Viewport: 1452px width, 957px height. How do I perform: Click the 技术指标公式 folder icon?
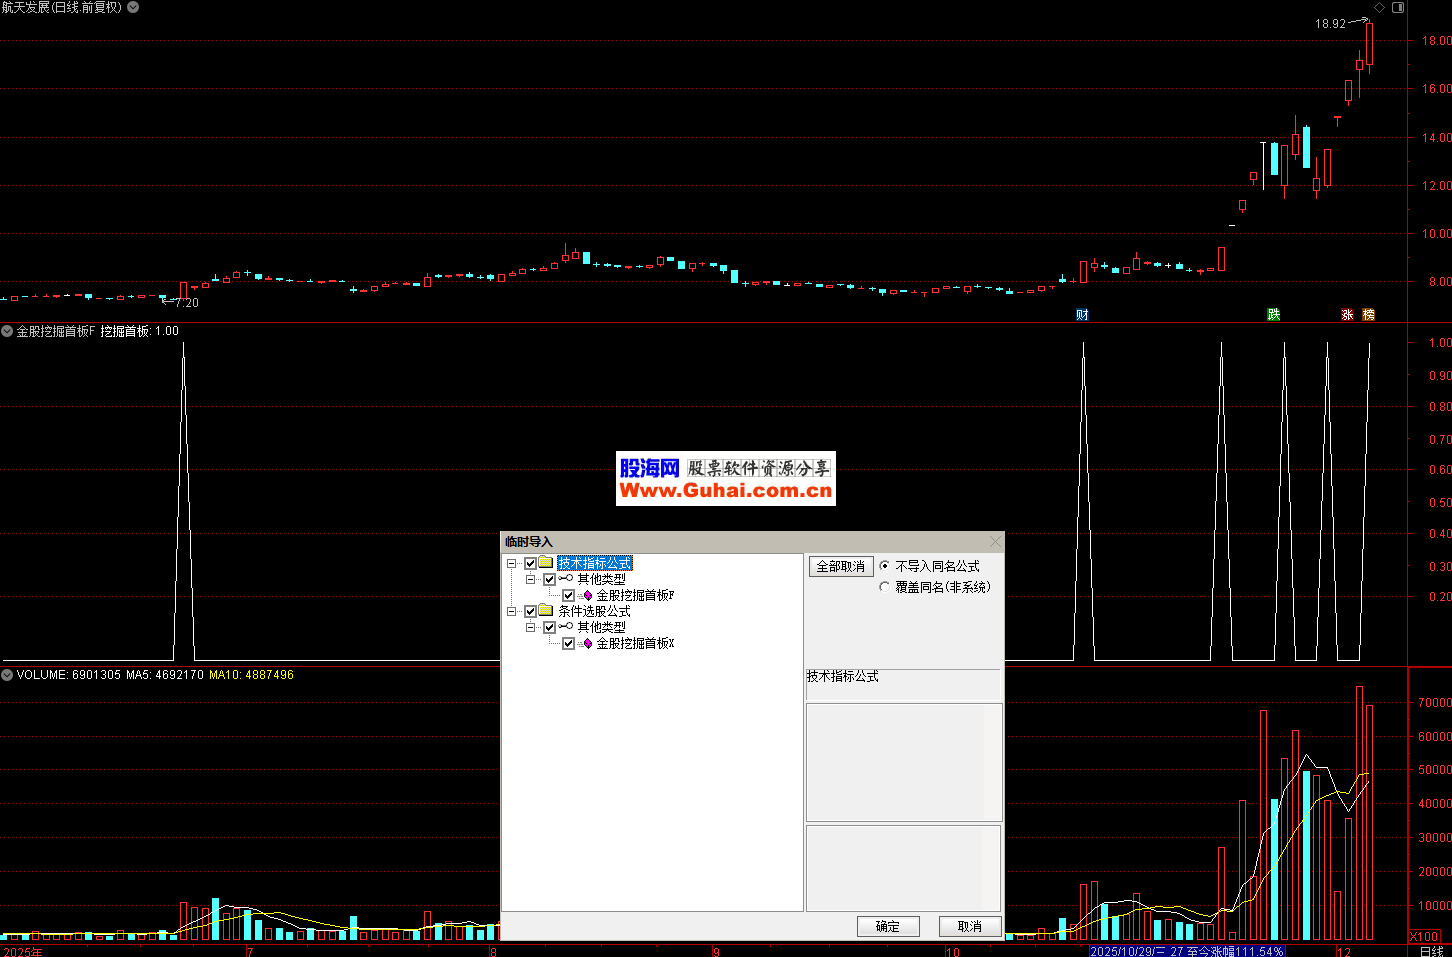pyautogui.click(x=546, y=563)
